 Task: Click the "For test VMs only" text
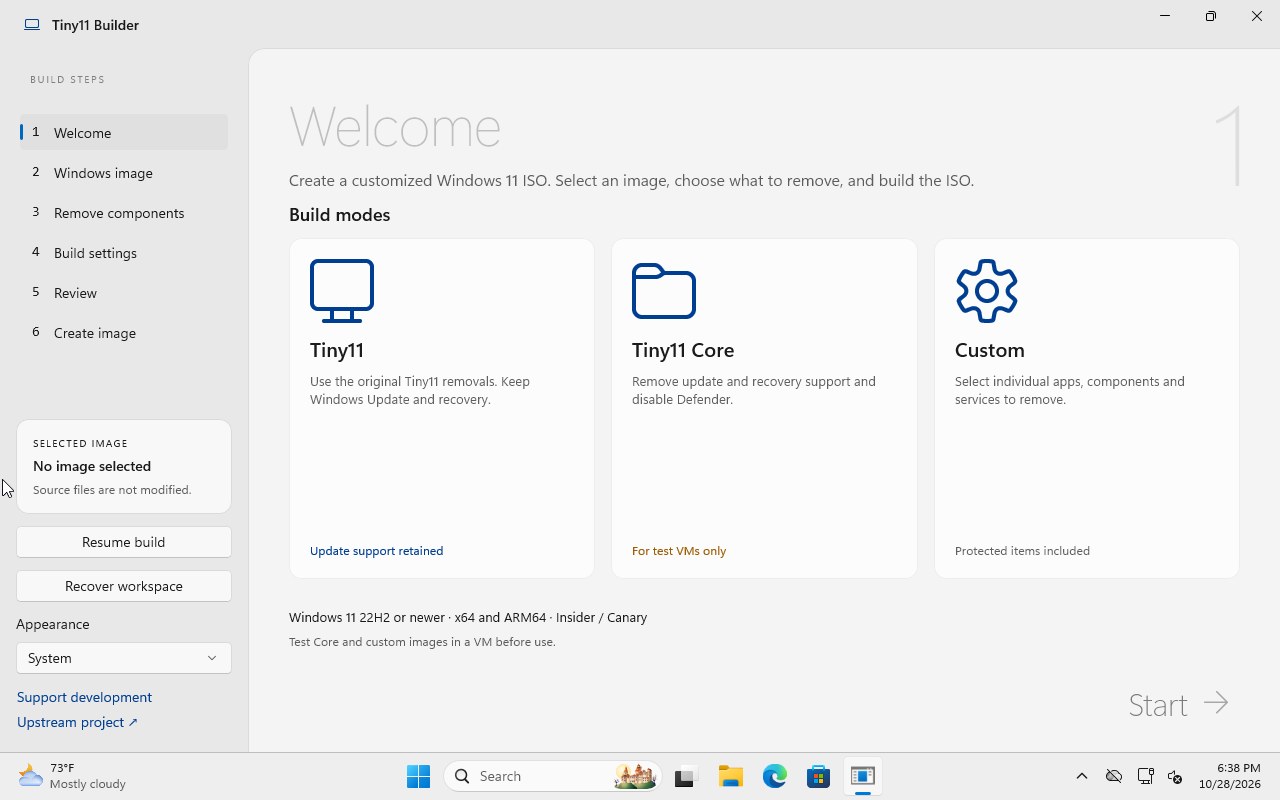[x=679, y=551]
